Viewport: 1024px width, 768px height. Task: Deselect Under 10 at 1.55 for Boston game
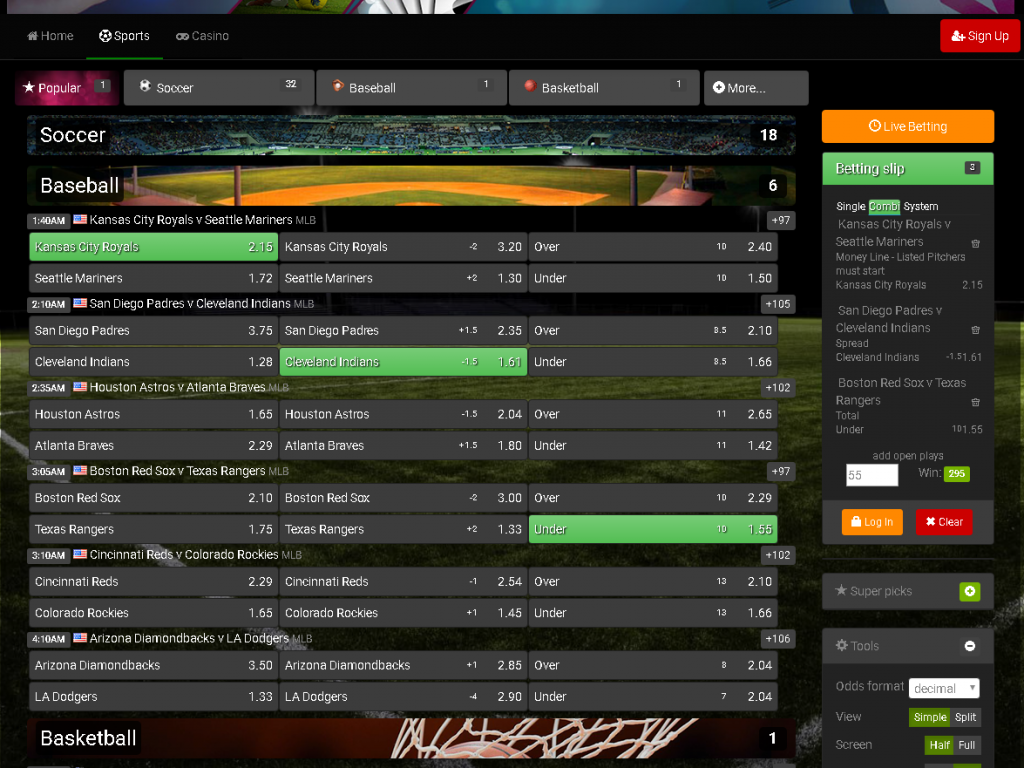[653, 529]
